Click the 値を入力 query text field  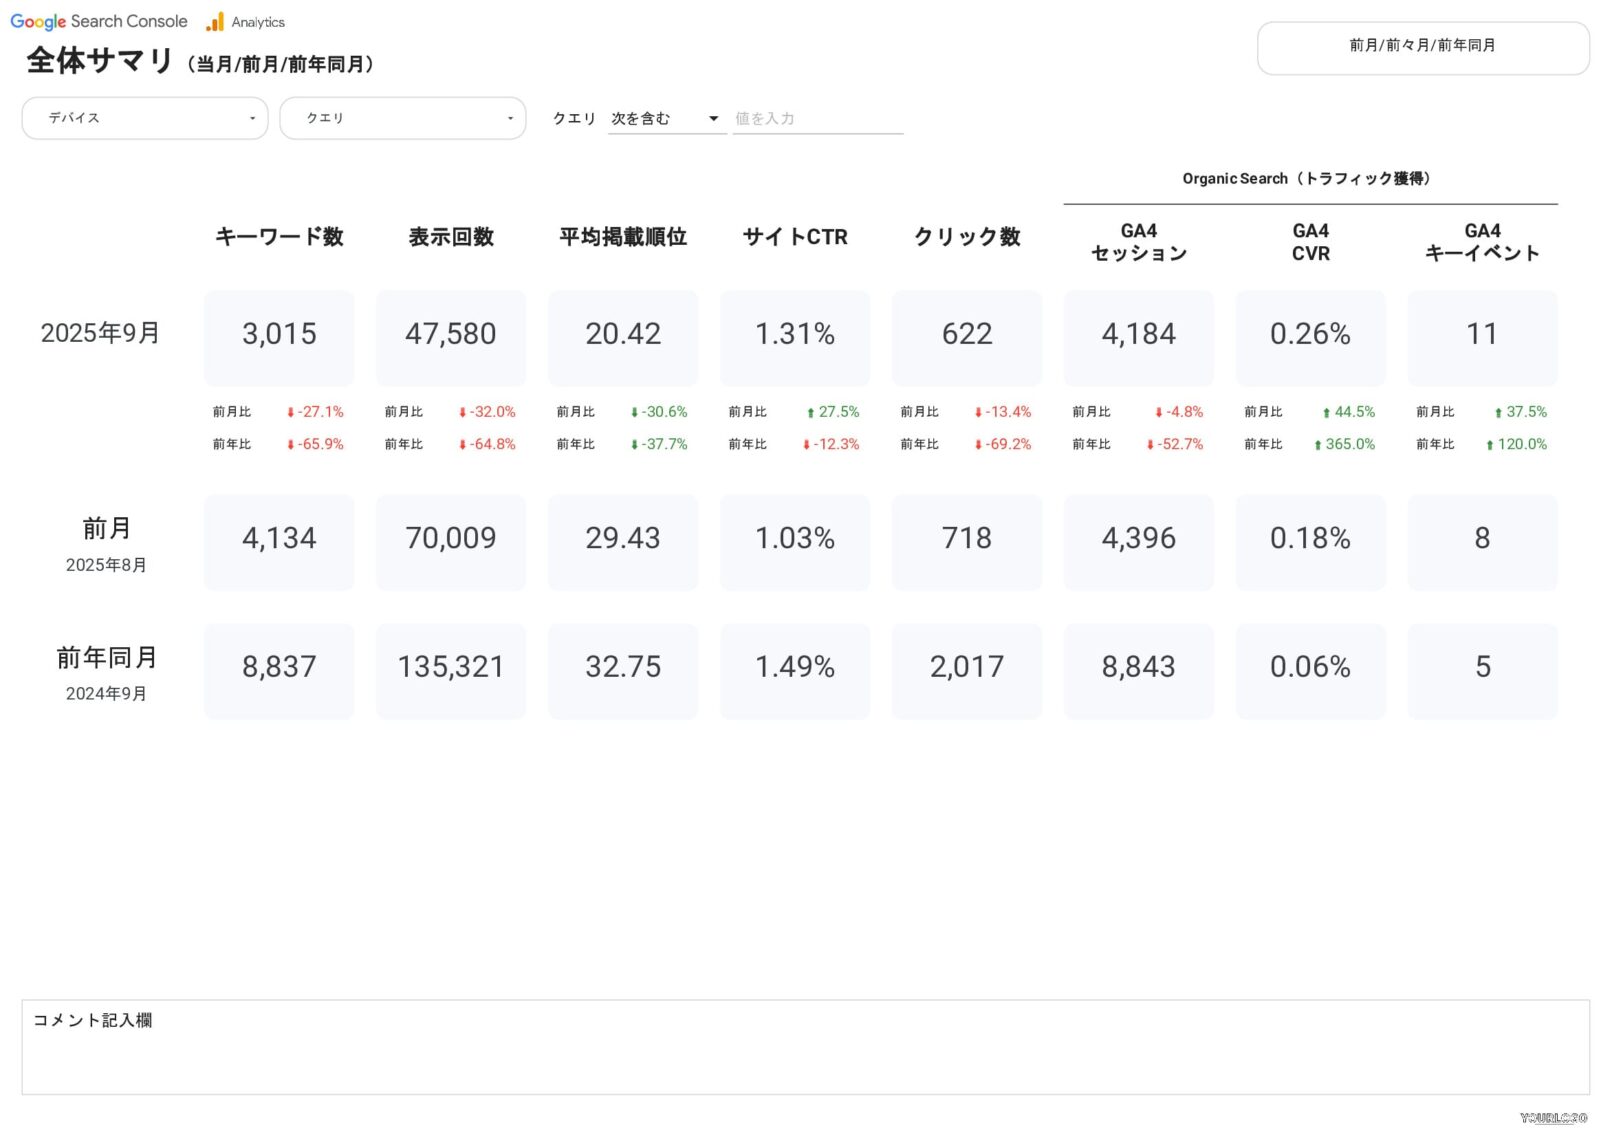click(x=817, y=119)
